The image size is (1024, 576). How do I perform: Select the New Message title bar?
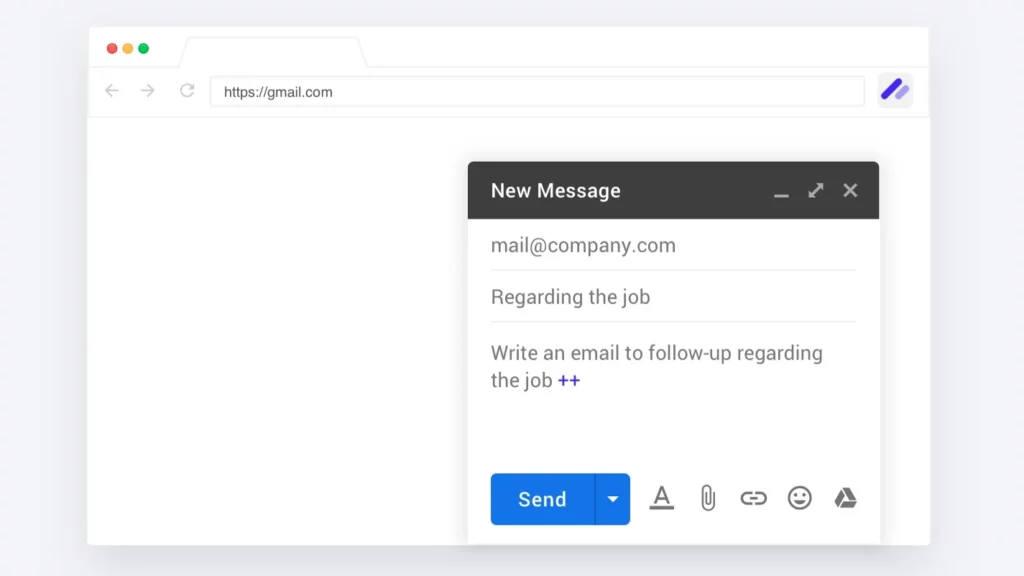point(556,190)
